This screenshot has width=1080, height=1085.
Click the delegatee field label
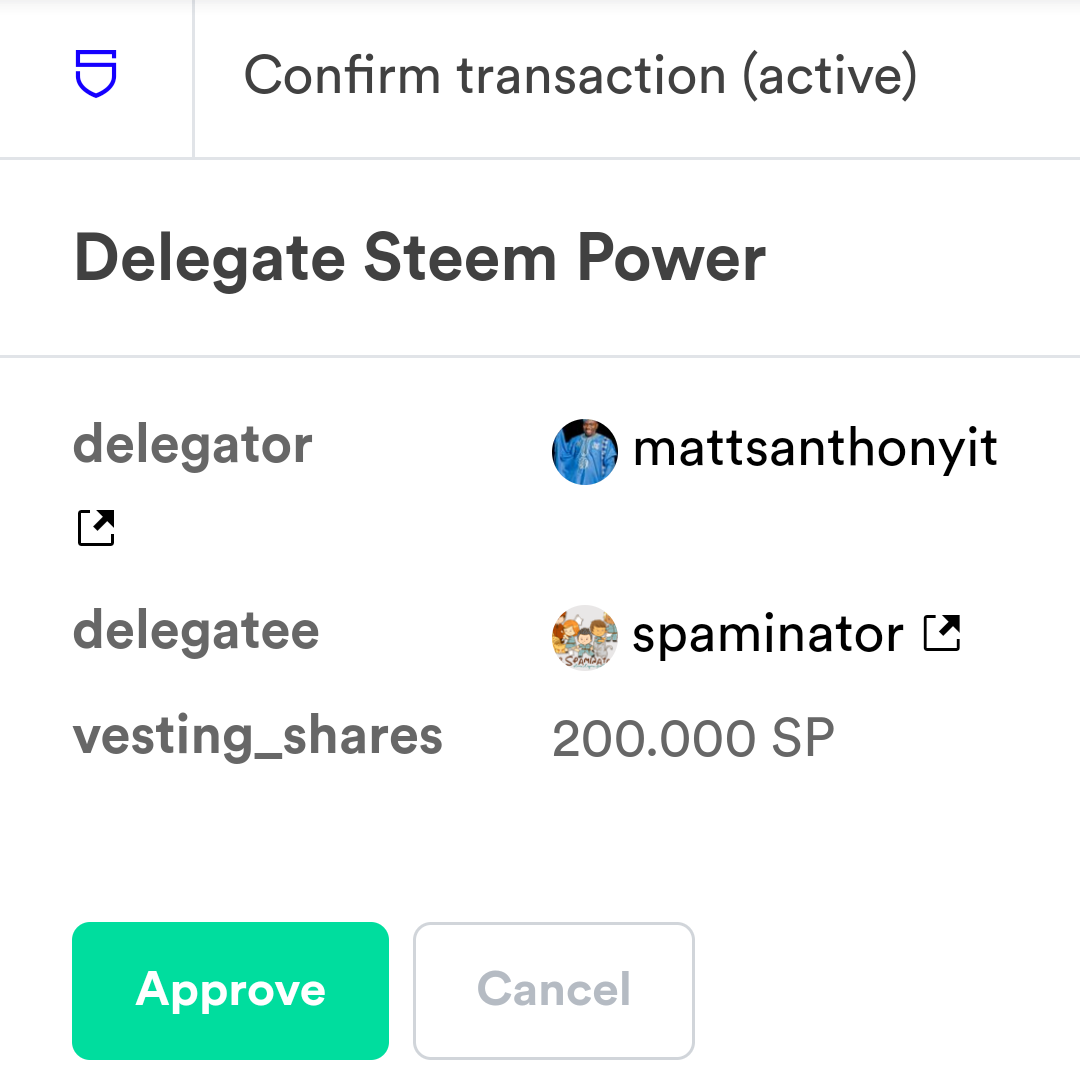point(196,631)
